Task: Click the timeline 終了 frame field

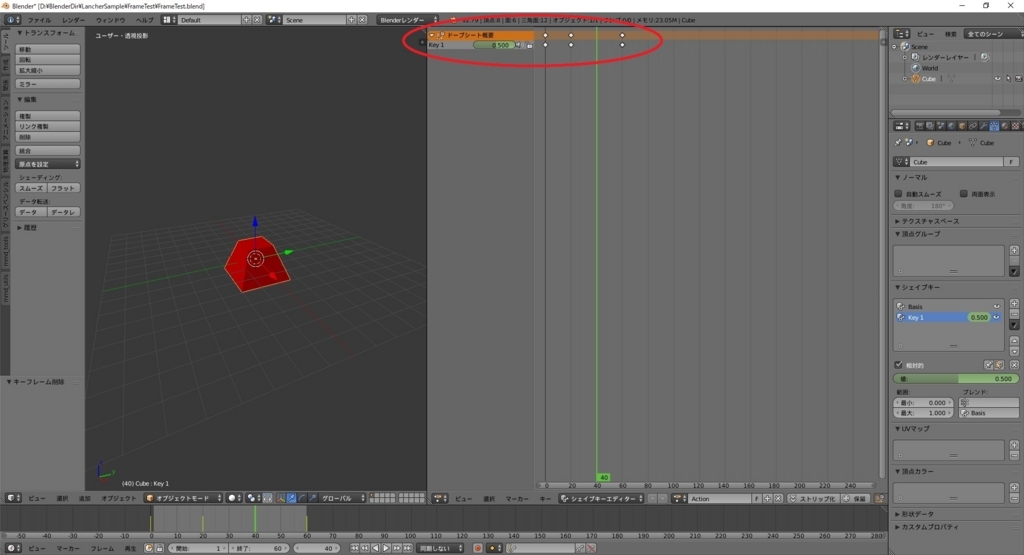Action: click(259, 548)
